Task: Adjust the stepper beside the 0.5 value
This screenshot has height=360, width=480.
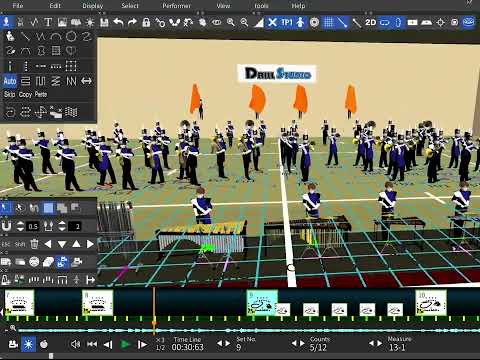Action: tap(20, 226)
